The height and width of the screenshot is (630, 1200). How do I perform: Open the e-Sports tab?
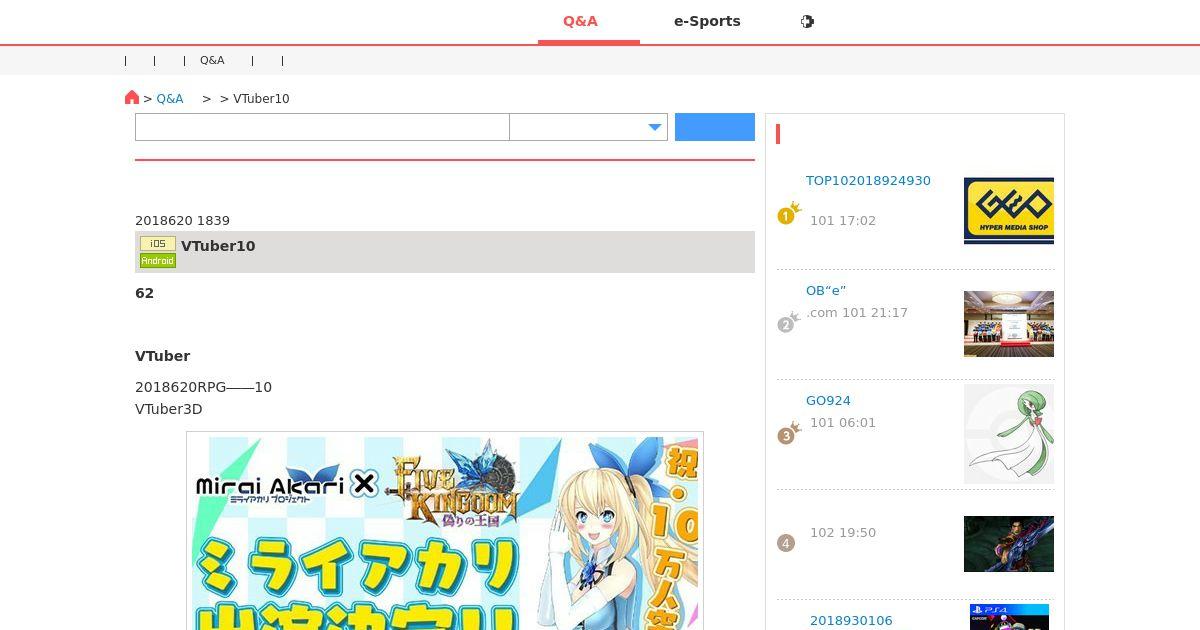(x=707, y=21)
